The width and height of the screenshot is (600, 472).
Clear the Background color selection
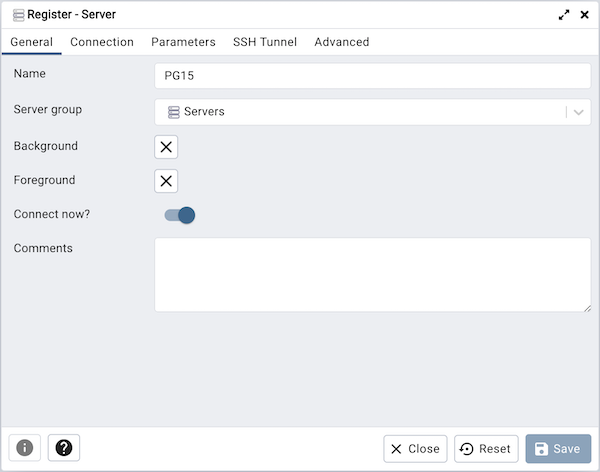[x=166, y=147]
